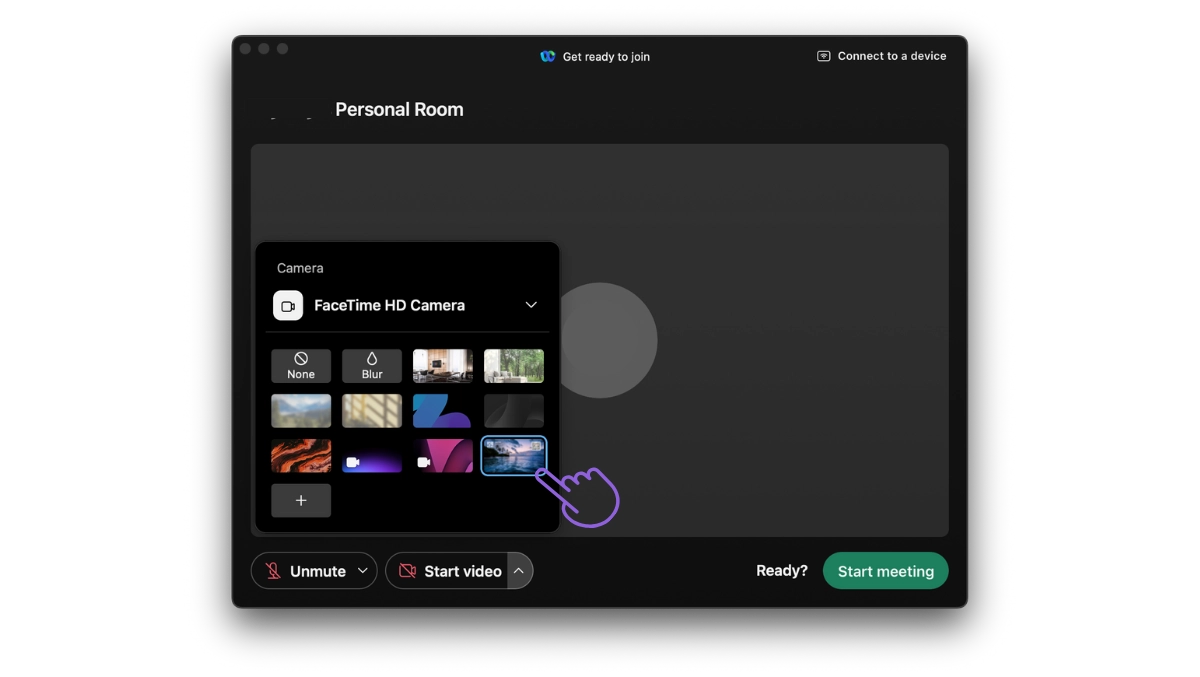The height and width of the screenshot is (677, 1200).
Task: Click the Get ready to join header
Action: 605,56
